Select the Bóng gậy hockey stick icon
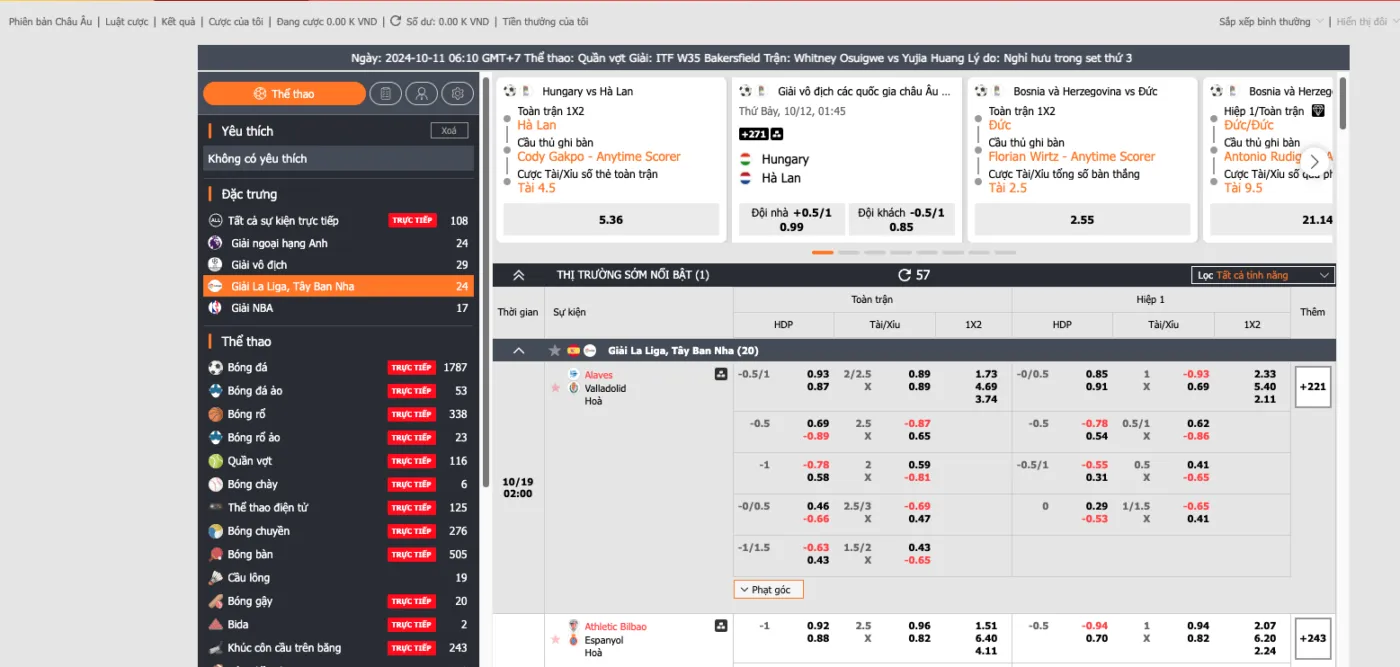The height and width of the screenshot is (667, 1400). (x=215, y=601)
